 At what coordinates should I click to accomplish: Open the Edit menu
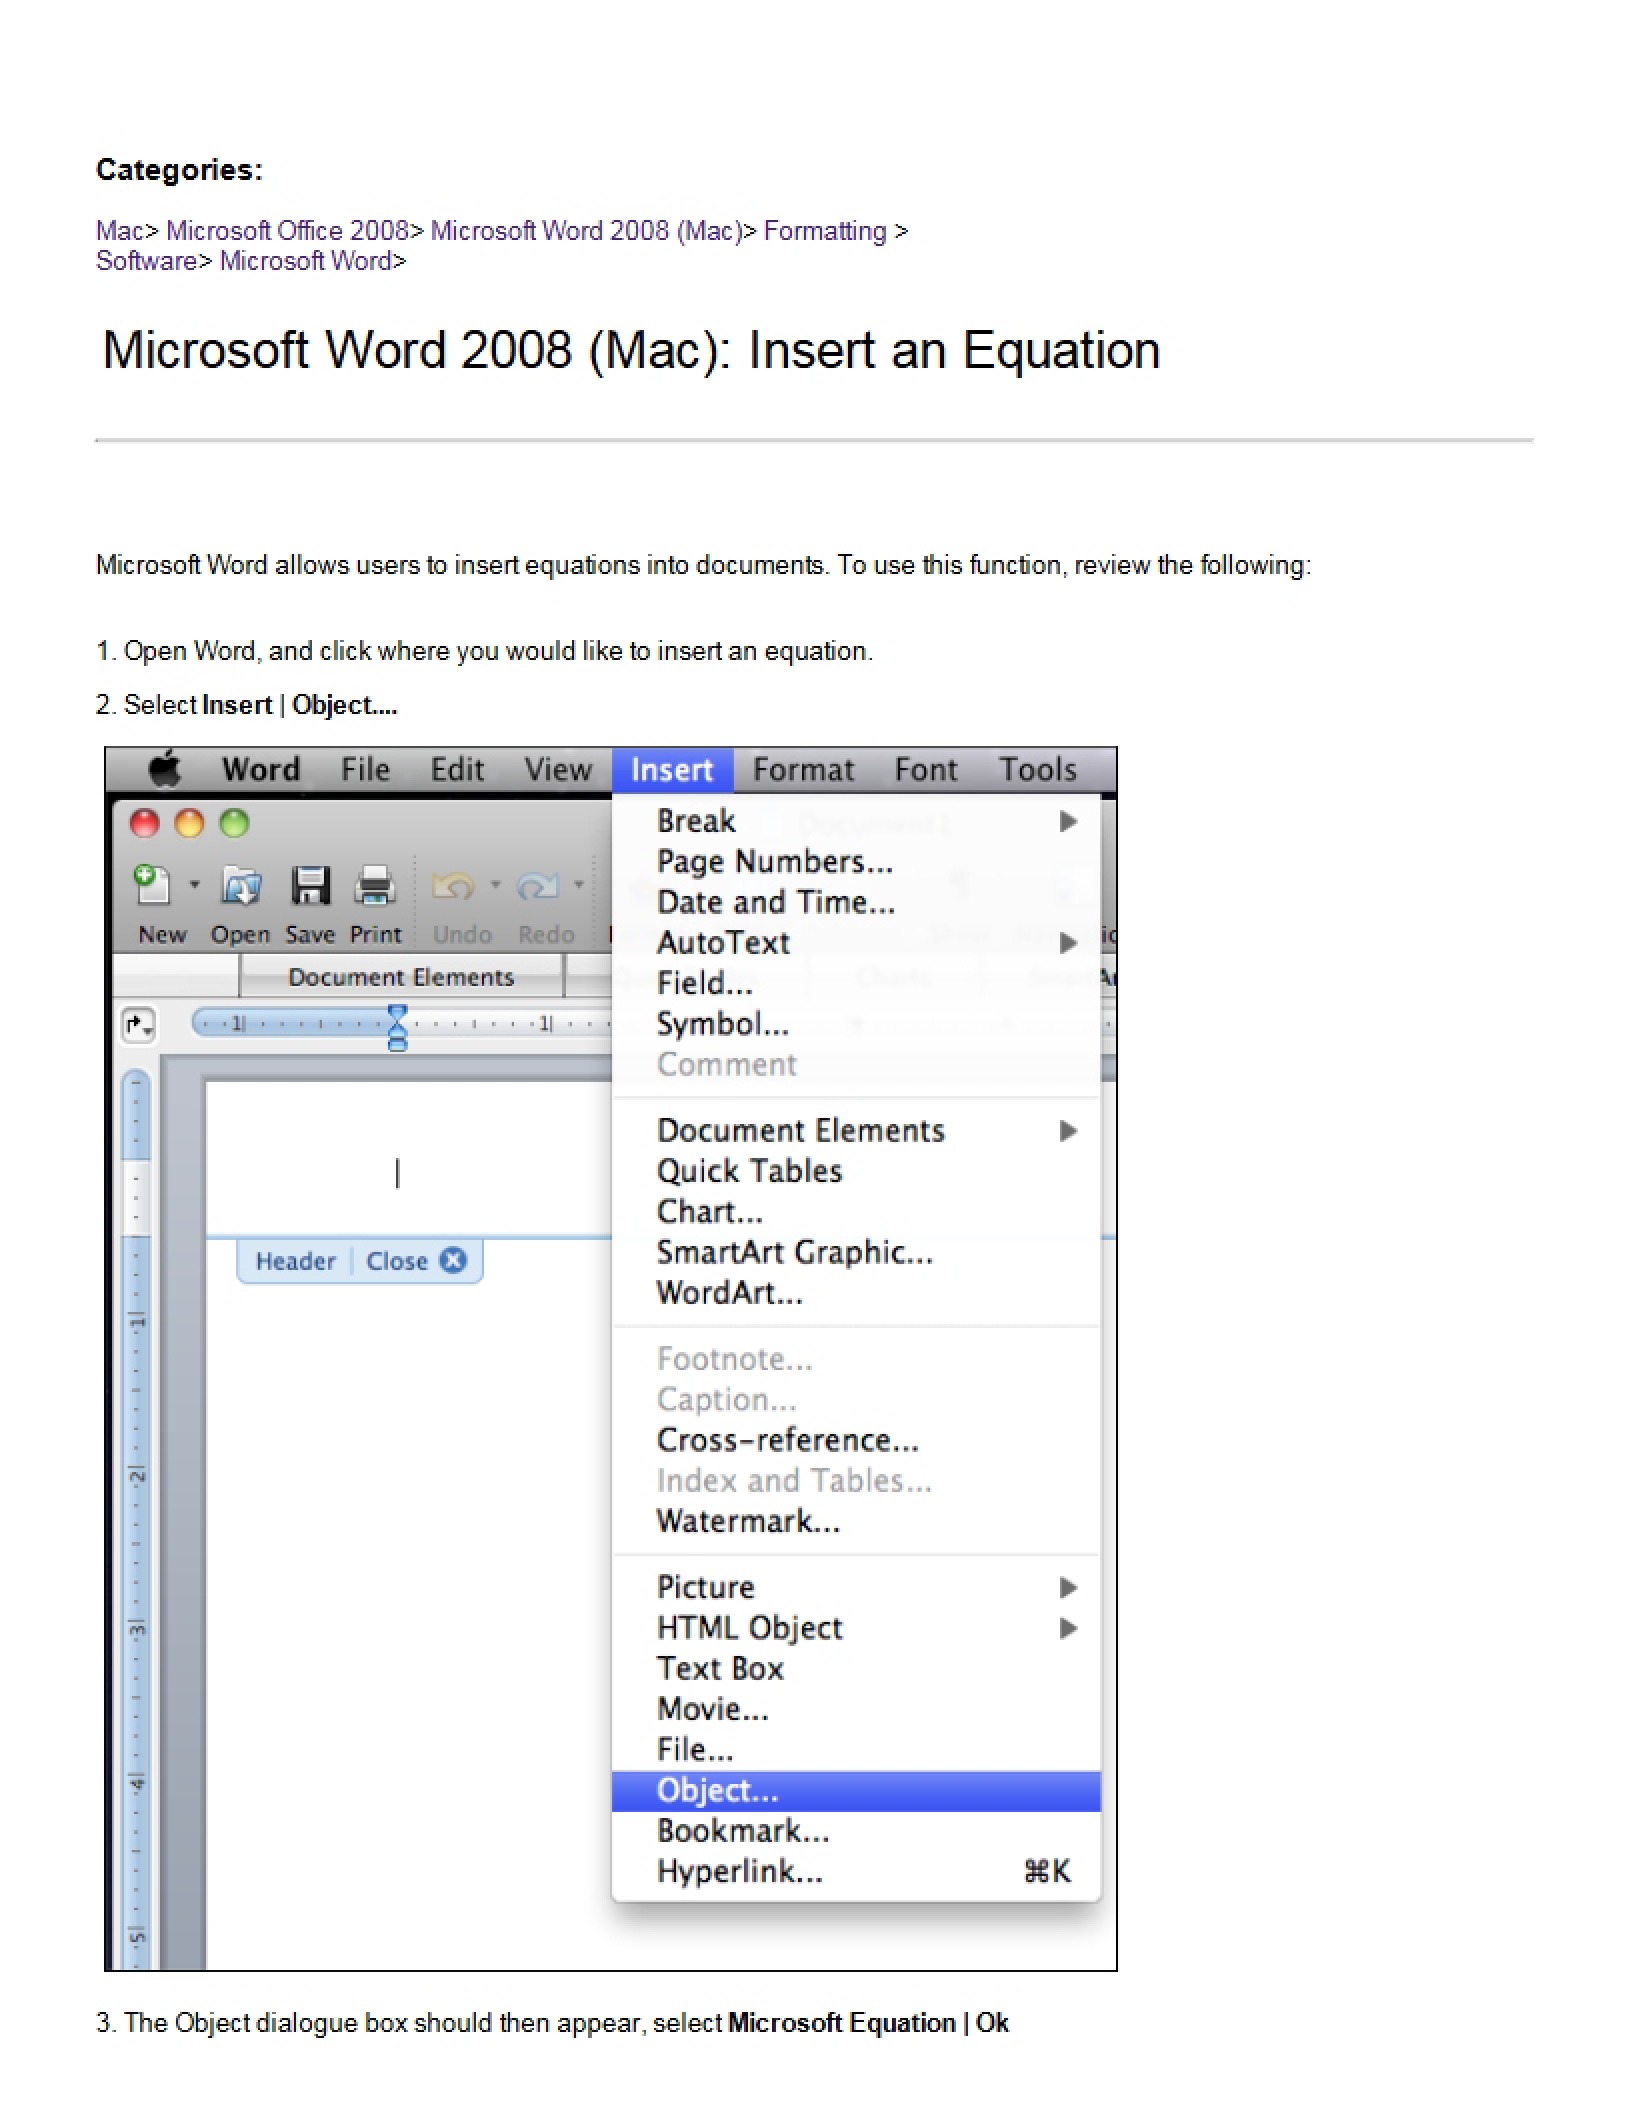(457, 769)
